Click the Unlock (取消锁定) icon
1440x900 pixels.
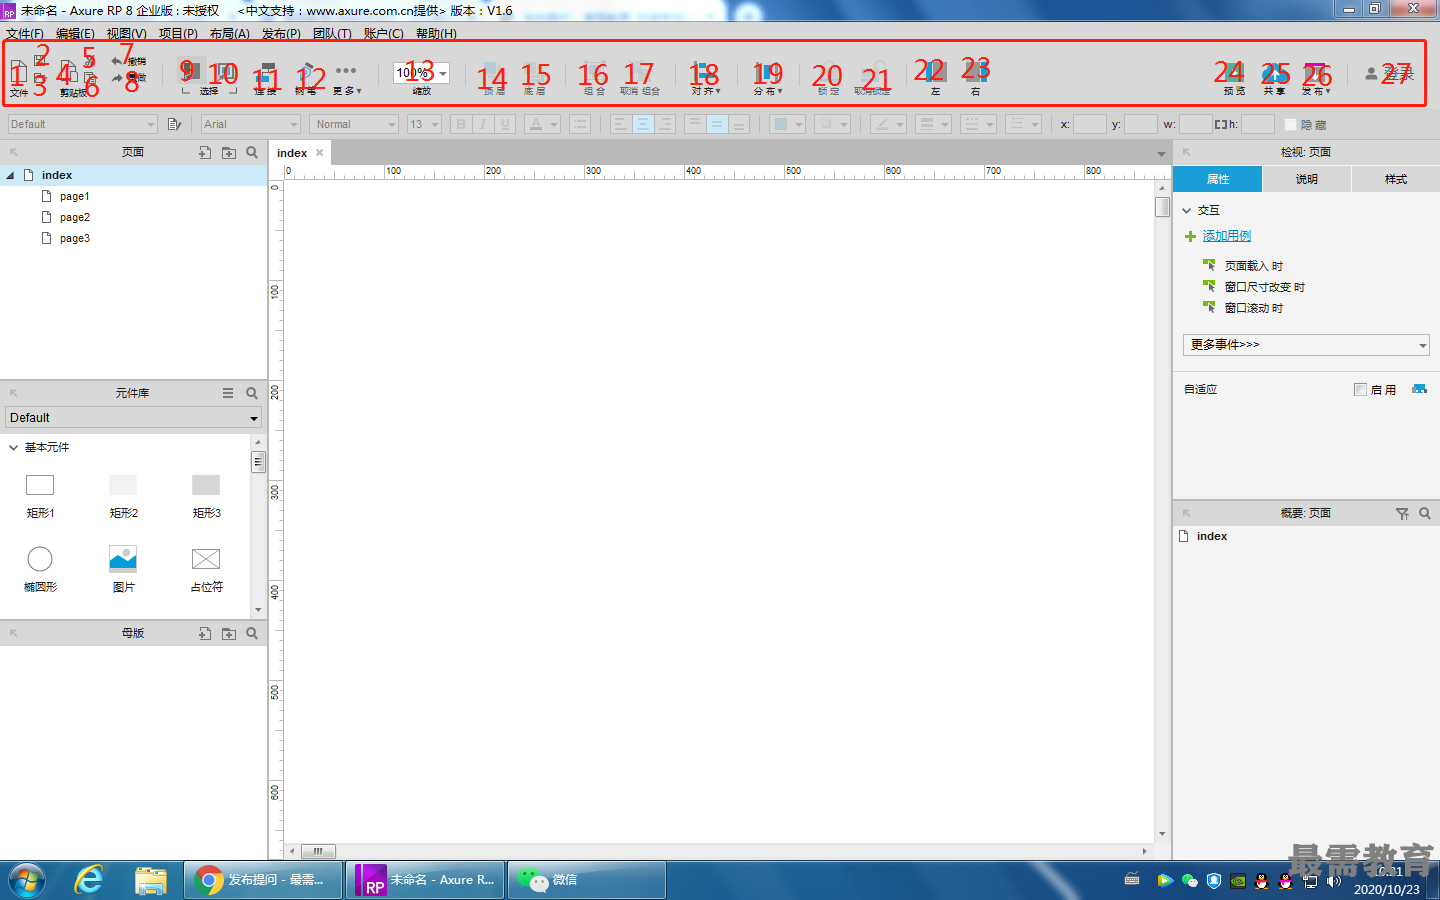tap(873, 73)
